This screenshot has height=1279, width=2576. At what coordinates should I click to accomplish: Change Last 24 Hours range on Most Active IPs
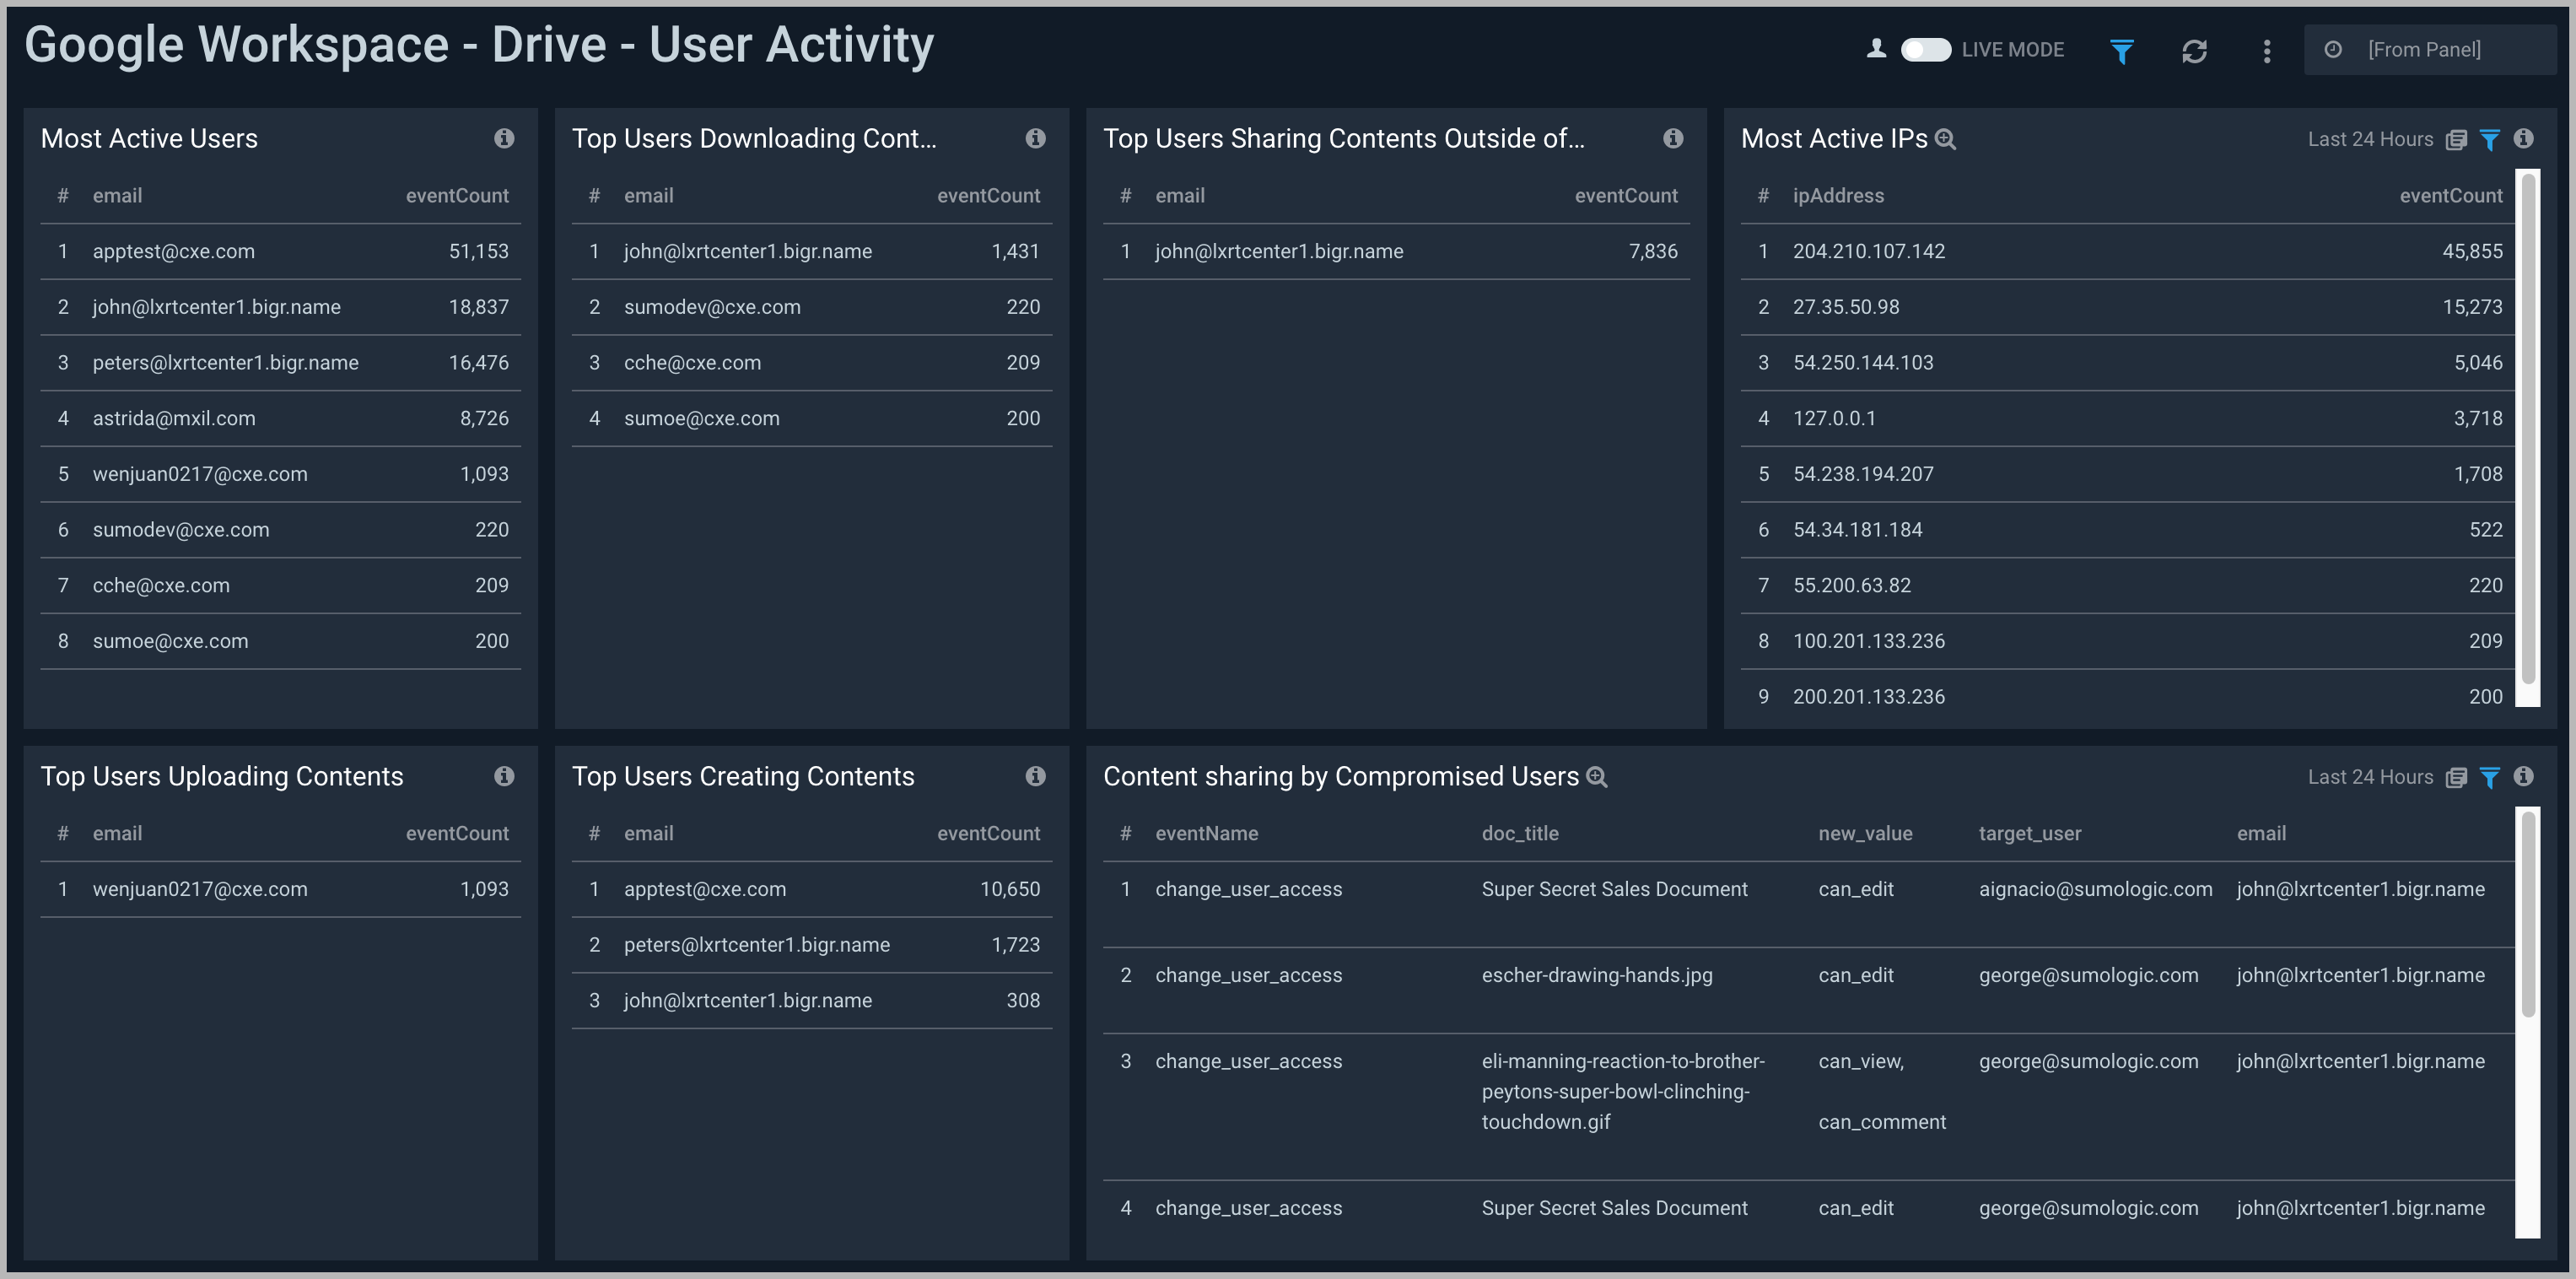point(2371,139)
